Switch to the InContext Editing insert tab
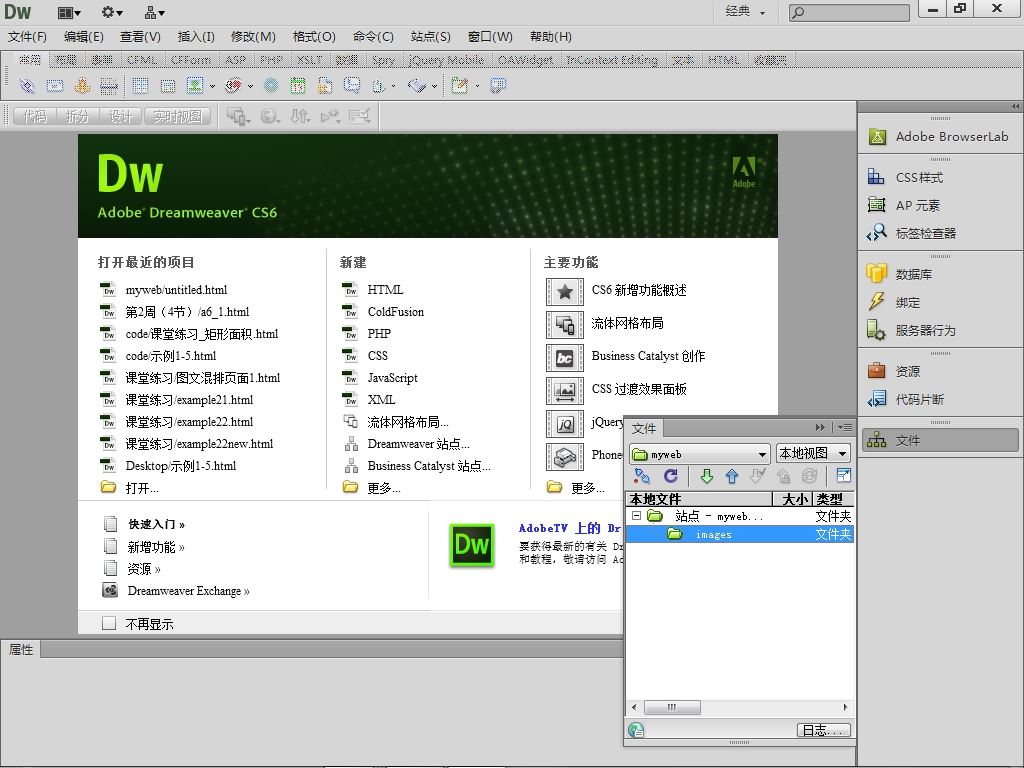 (612, 60)
